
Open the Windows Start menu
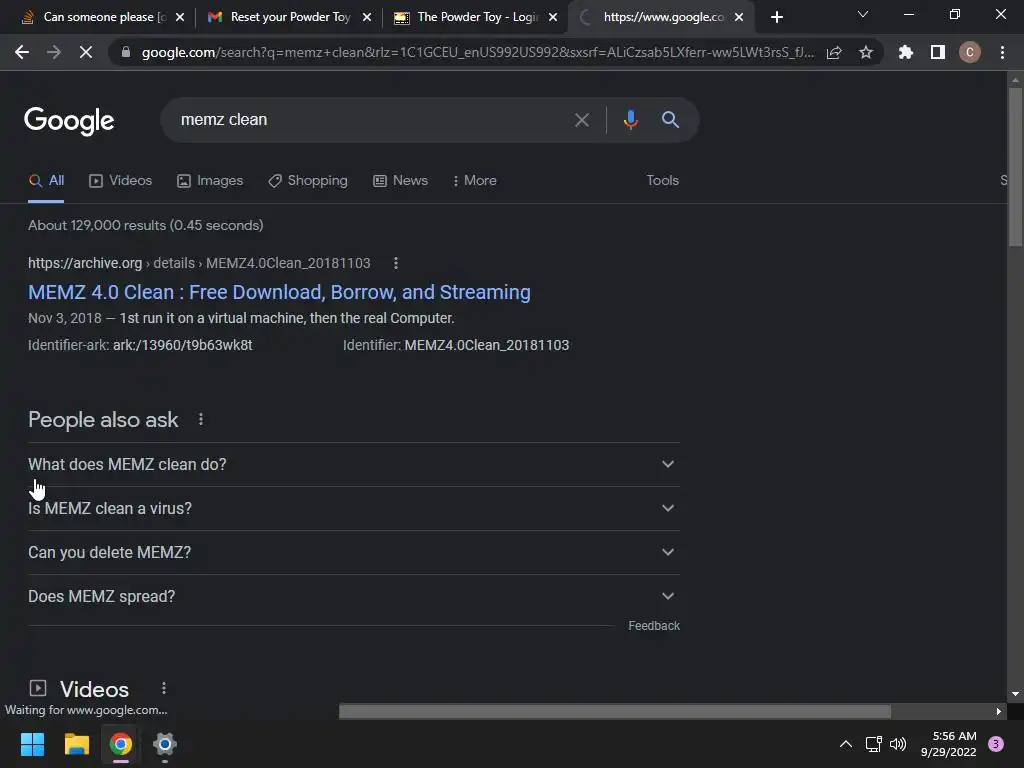(32, 744)
